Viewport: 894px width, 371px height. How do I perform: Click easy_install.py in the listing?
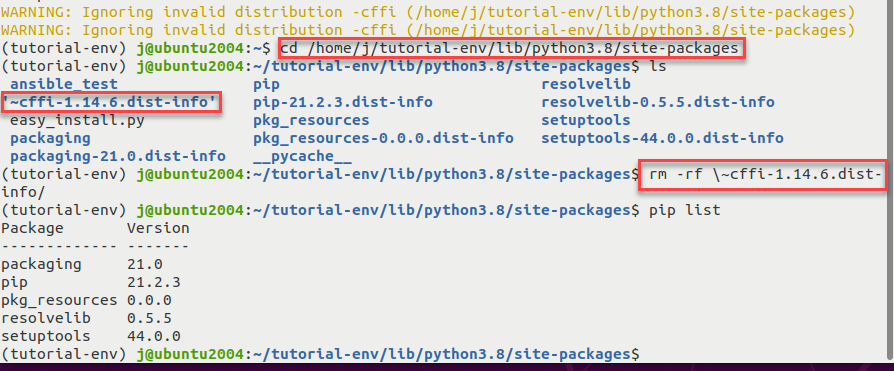click(77, 120)
